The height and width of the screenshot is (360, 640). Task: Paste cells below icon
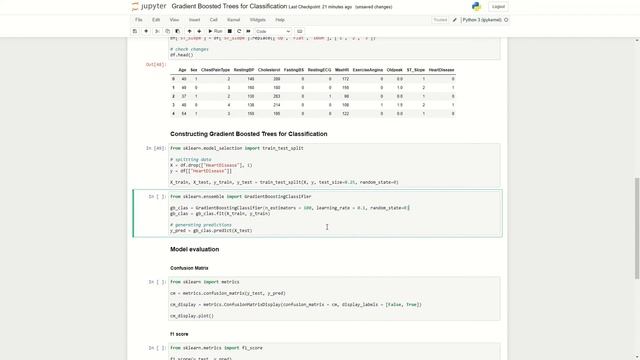(178, 31)
